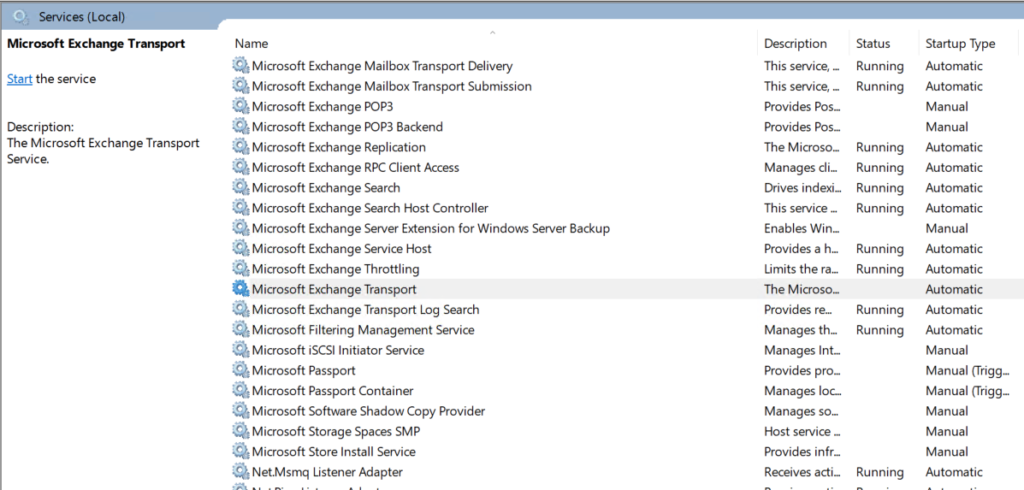Click gear icon of Microsoft Exchange Search
1024x490 pixels.
click(240, 187)
